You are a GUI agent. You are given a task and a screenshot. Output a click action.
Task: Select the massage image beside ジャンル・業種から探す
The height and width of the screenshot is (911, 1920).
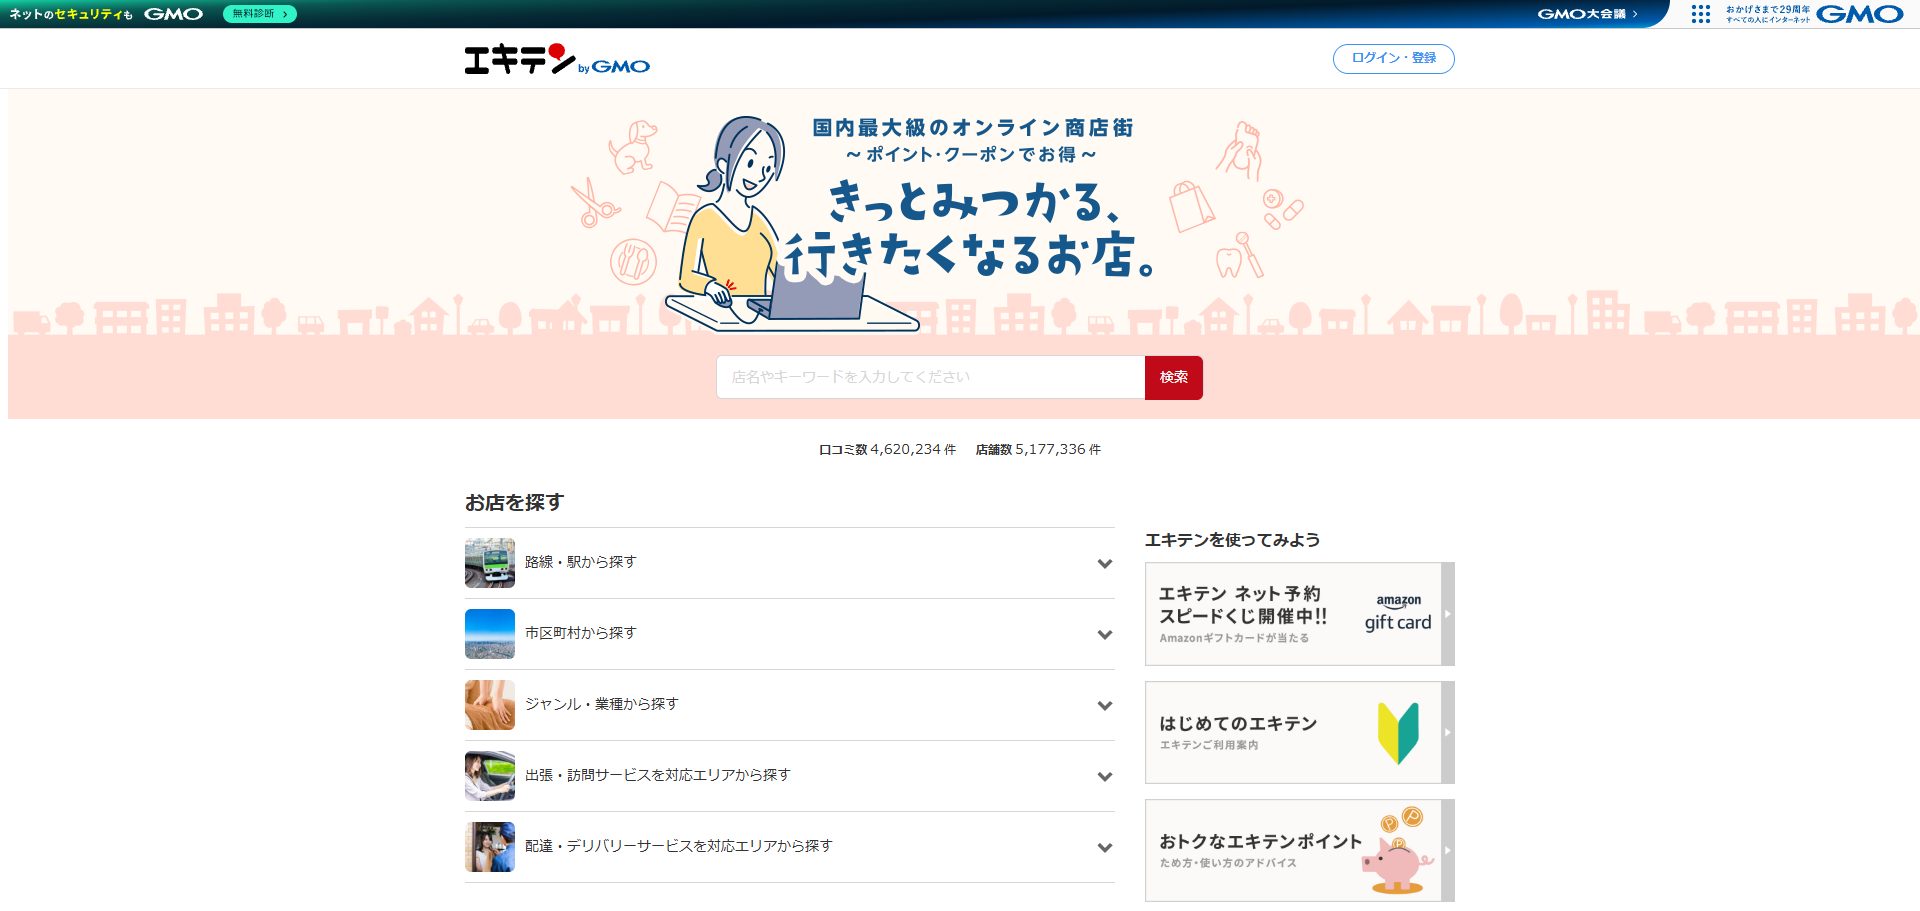pyautogui.click(x=489, y=704)
